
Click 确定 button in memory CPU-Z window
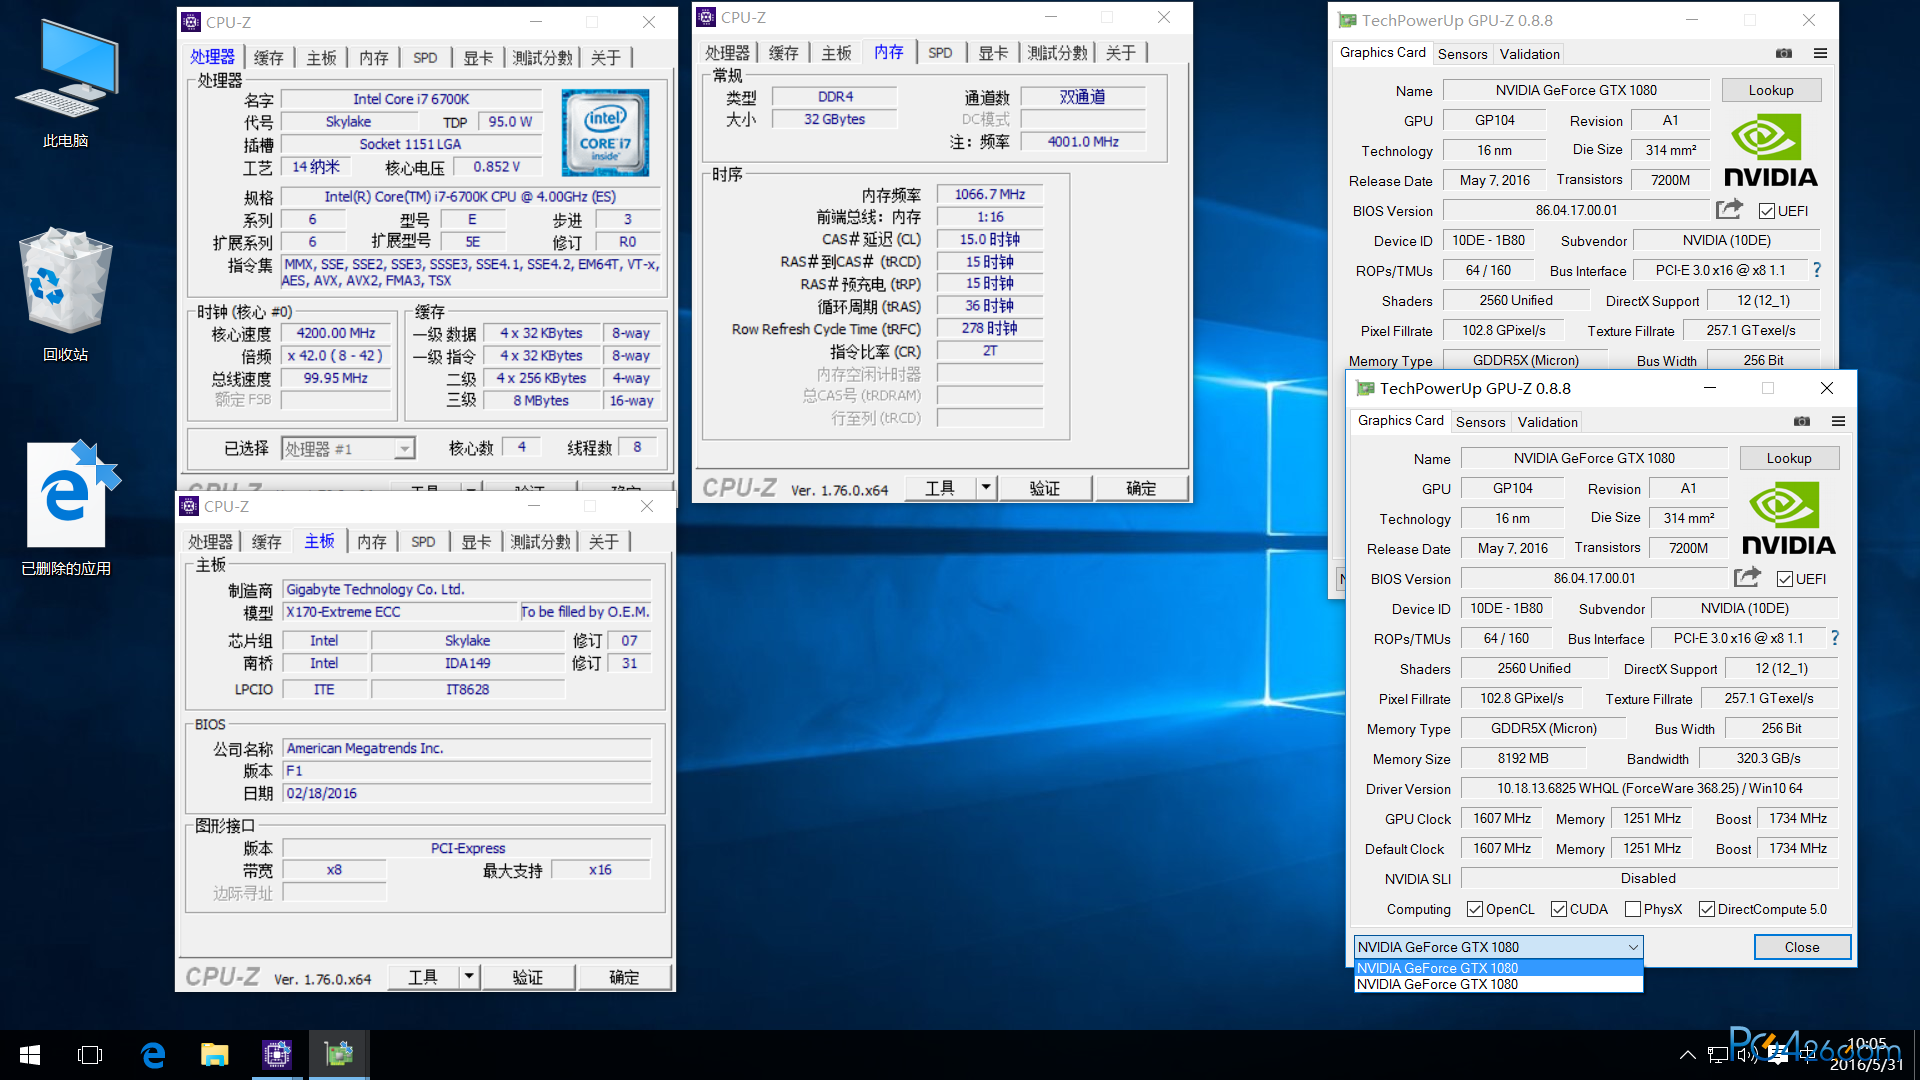click(1141, 488)
